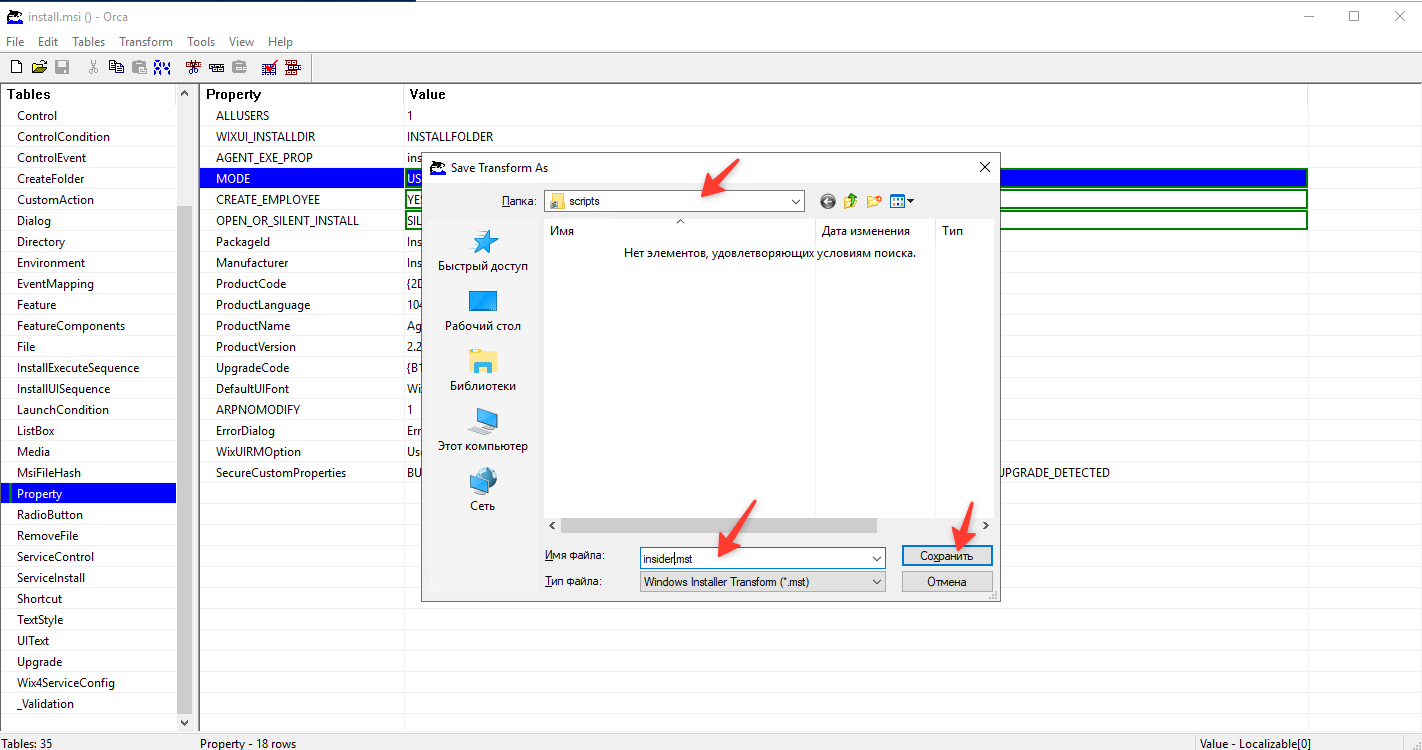
Task: Create a new folder in the save dialog
Action: pyautogui.click(x=874, y=201)
